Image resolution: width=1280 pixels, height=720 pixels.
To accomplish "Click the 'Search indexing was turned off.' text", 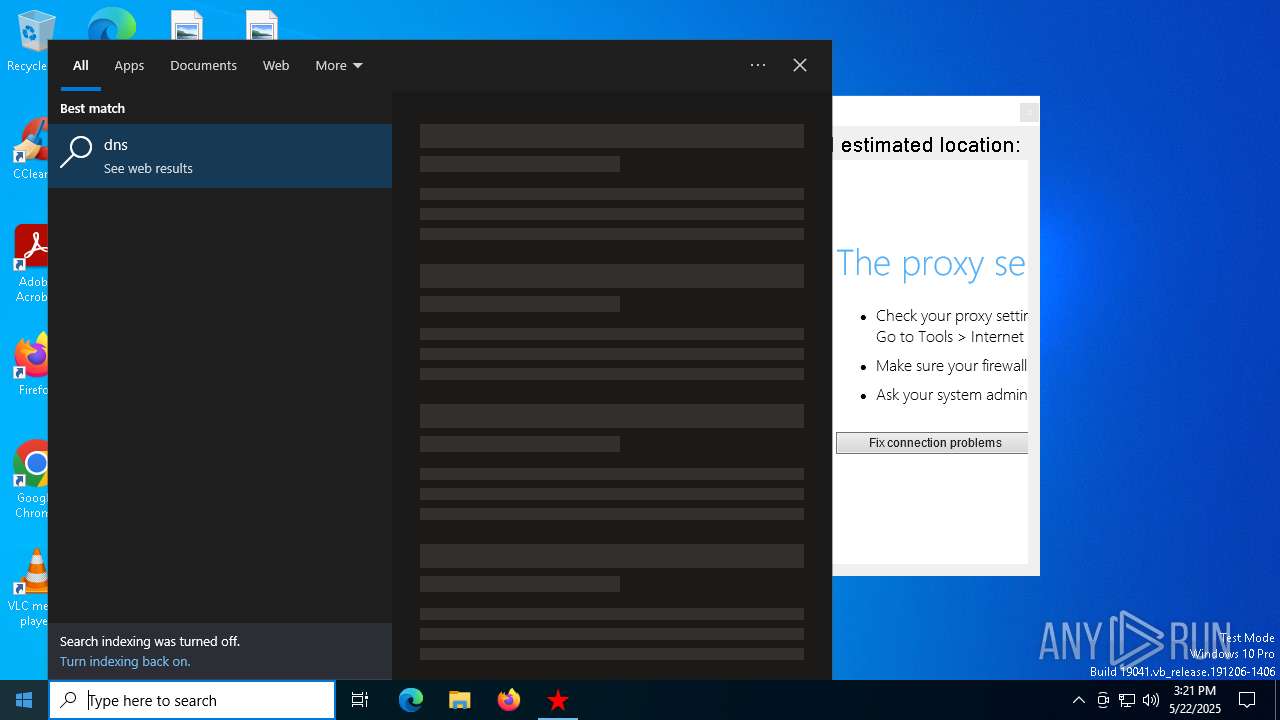I will [150, 642].
